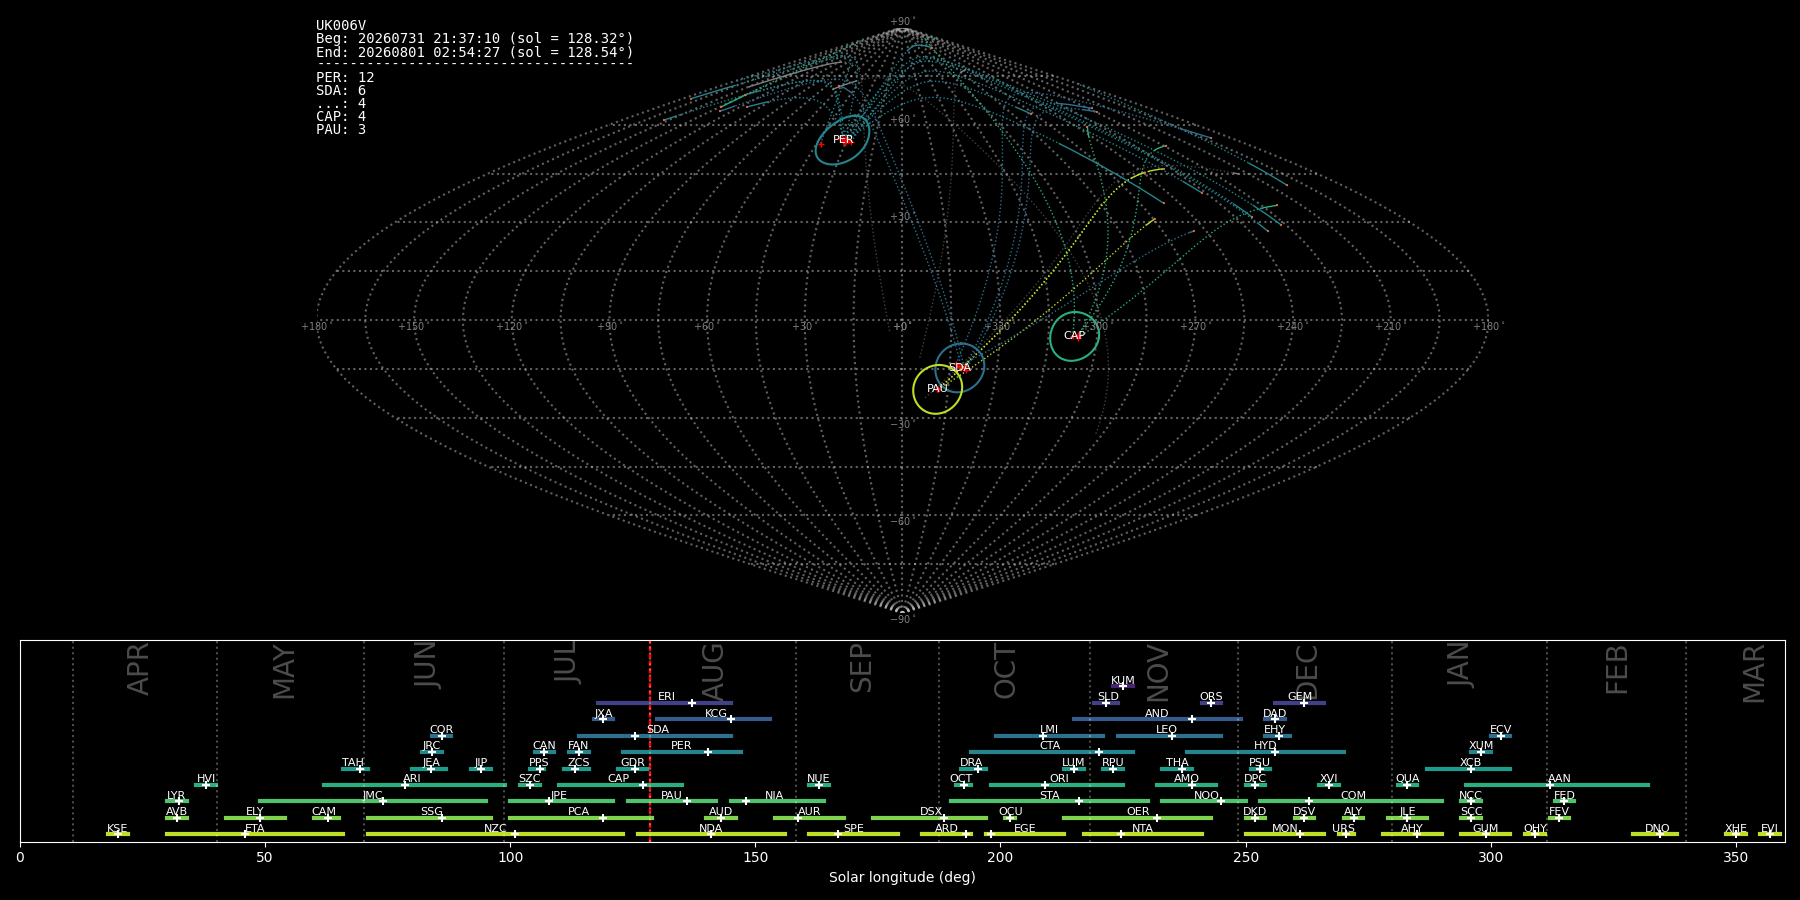The width and height of the screenshot is (1800, 900).
Task: Select the KSE shower marker in timeline
Action: pos(117,834)
